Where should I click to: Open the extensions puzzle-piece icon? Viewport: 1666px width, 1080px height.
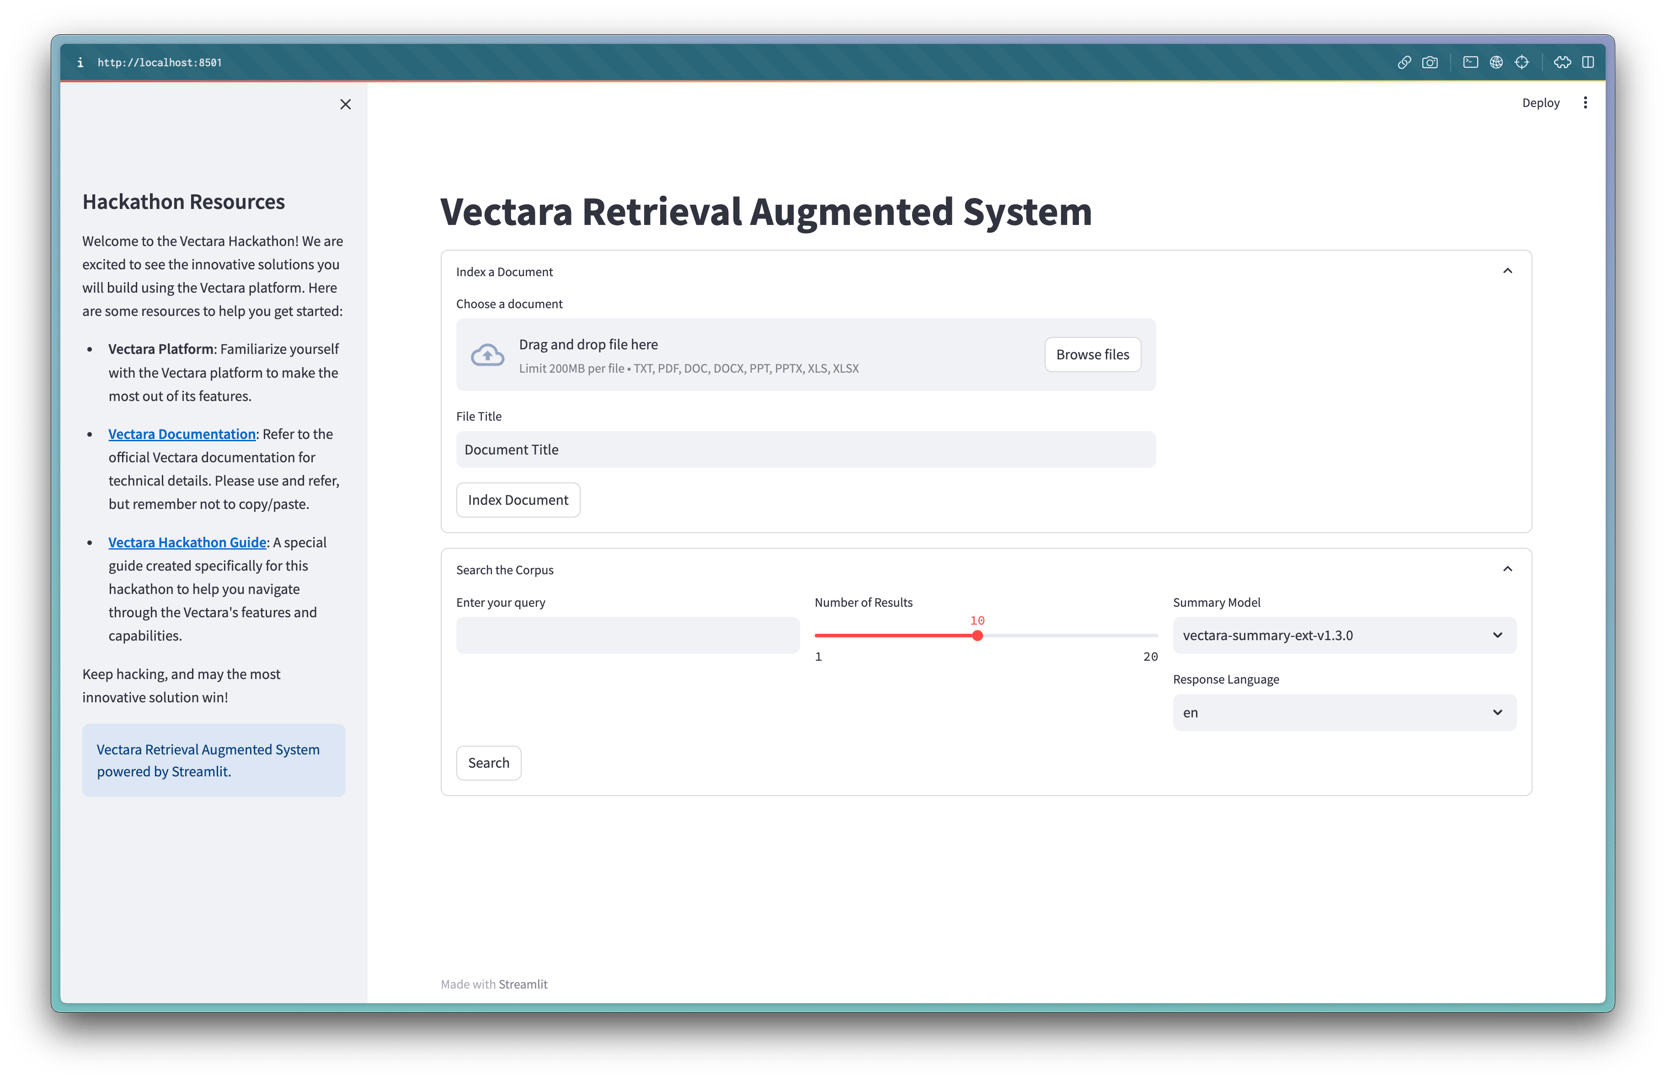coord(1562,62)
